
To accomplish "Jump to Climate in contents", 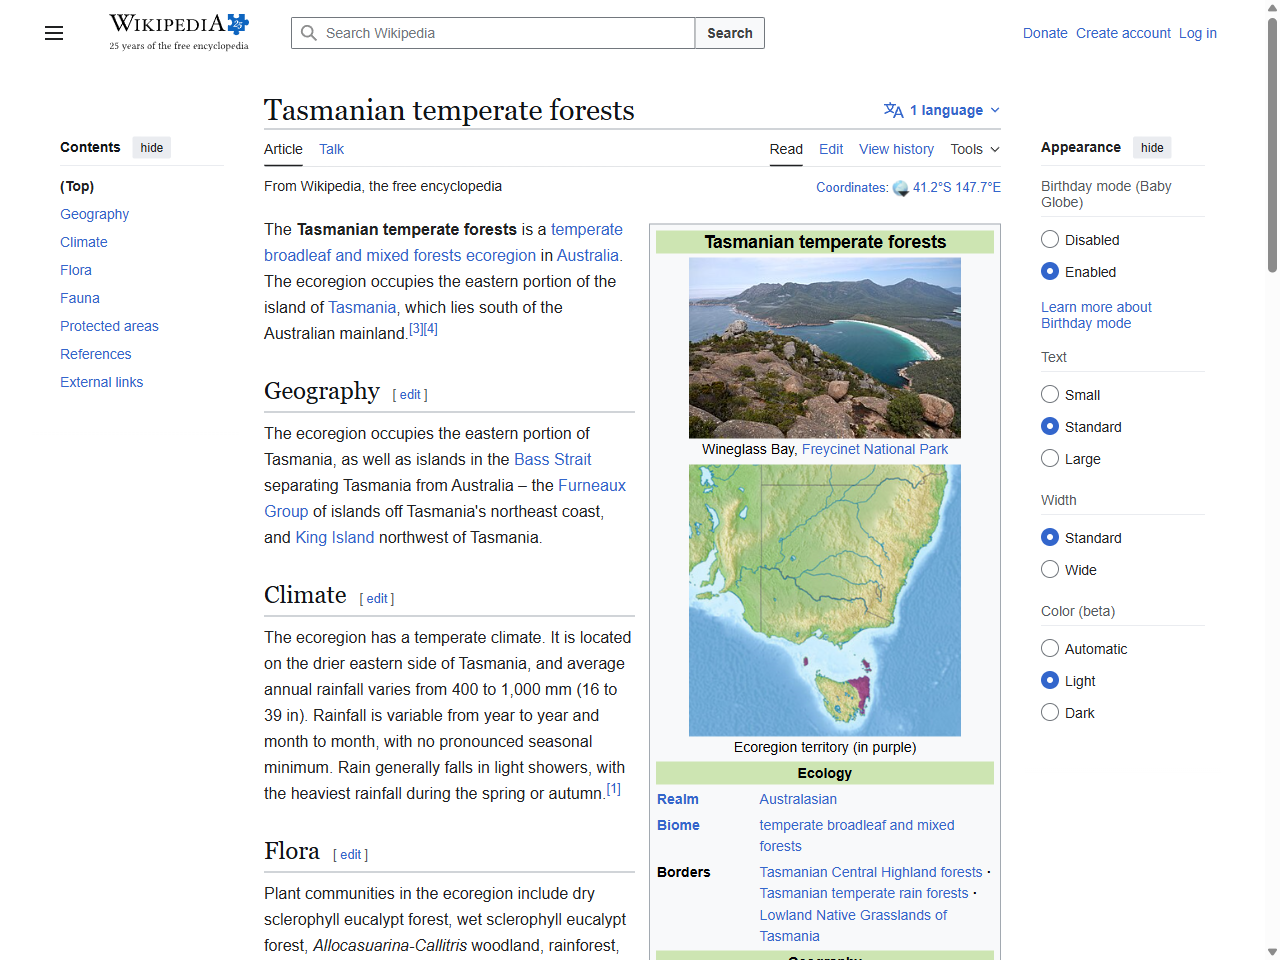I will pos(84,242).
